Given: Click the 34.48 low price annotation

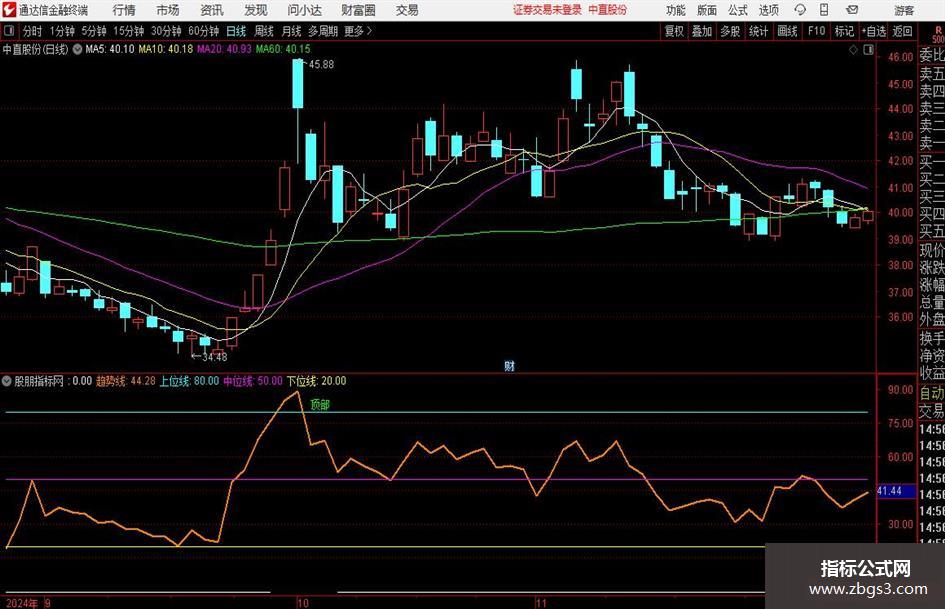Looking at the screenshot, I should tap(215, 357).
